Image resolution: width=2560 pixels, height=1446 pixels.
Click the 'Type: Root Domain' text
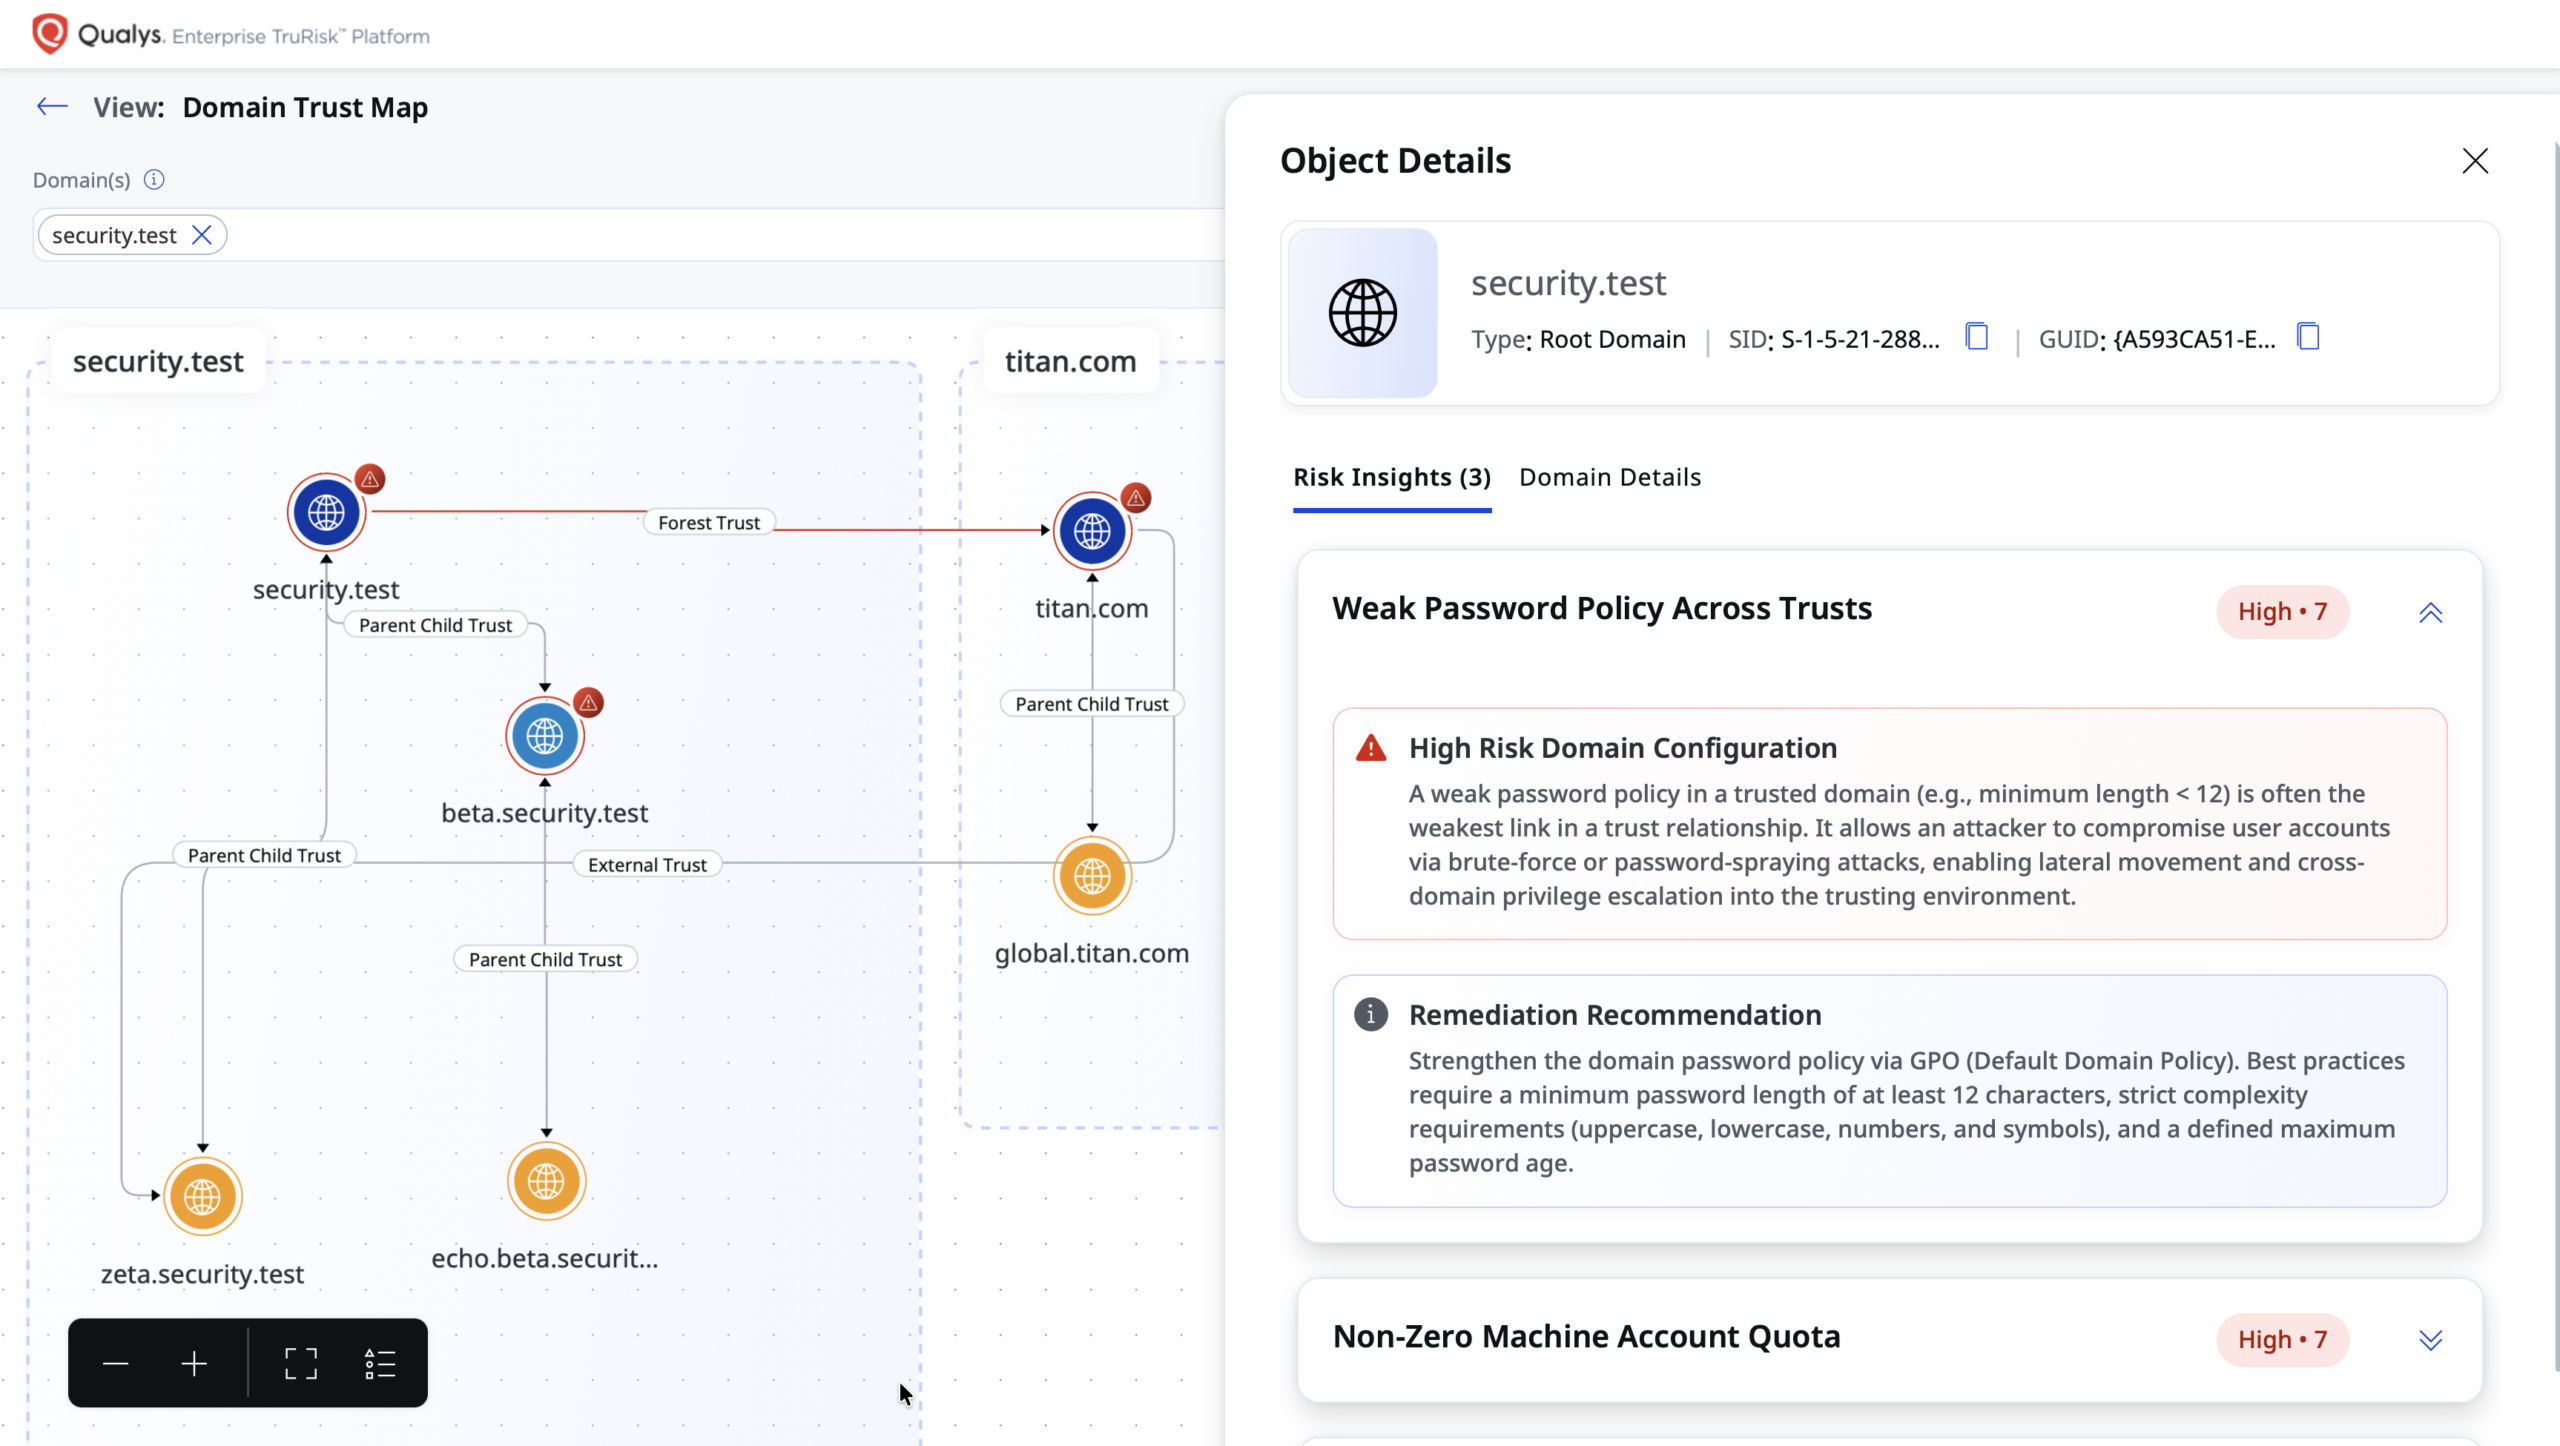point(1578,340)
